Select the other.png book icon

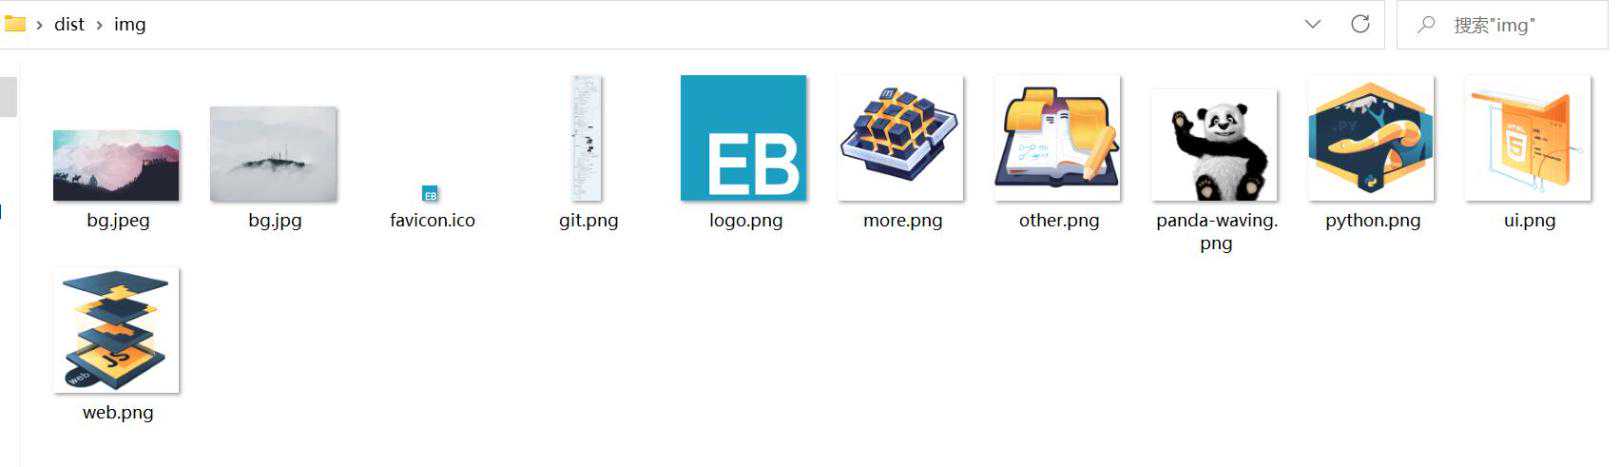click(1057, 138)
